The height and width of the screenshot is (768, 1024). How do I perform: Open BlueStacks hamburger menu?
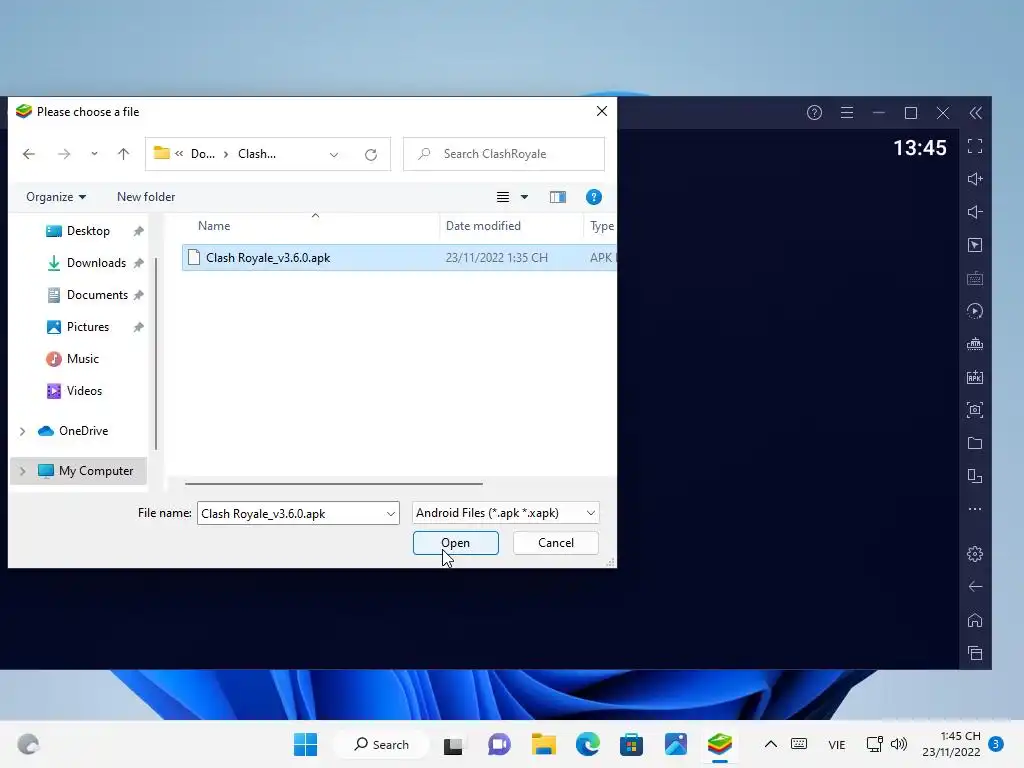pyautogui.click(x=846, y=113)
